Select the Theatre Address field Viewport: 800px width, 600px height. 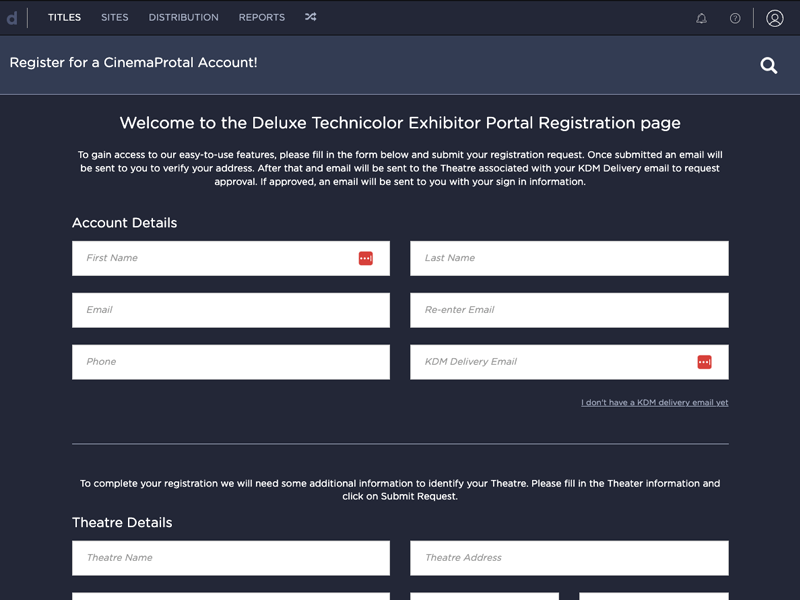569,558
